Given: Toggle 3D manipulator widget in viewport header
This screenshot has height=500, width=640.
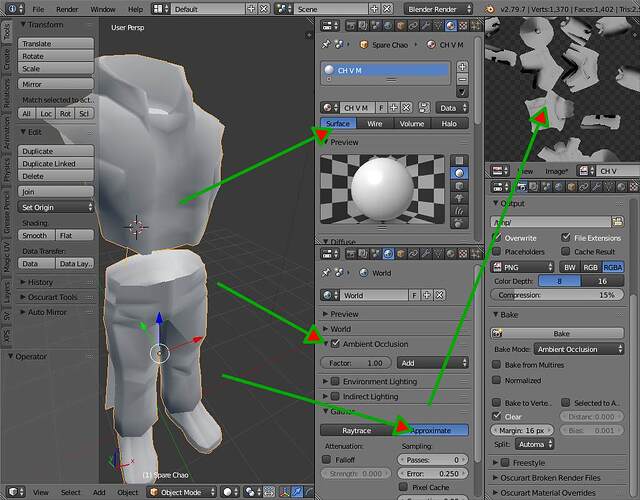Looking at the screenshot, I should click(x=285, y=492).
